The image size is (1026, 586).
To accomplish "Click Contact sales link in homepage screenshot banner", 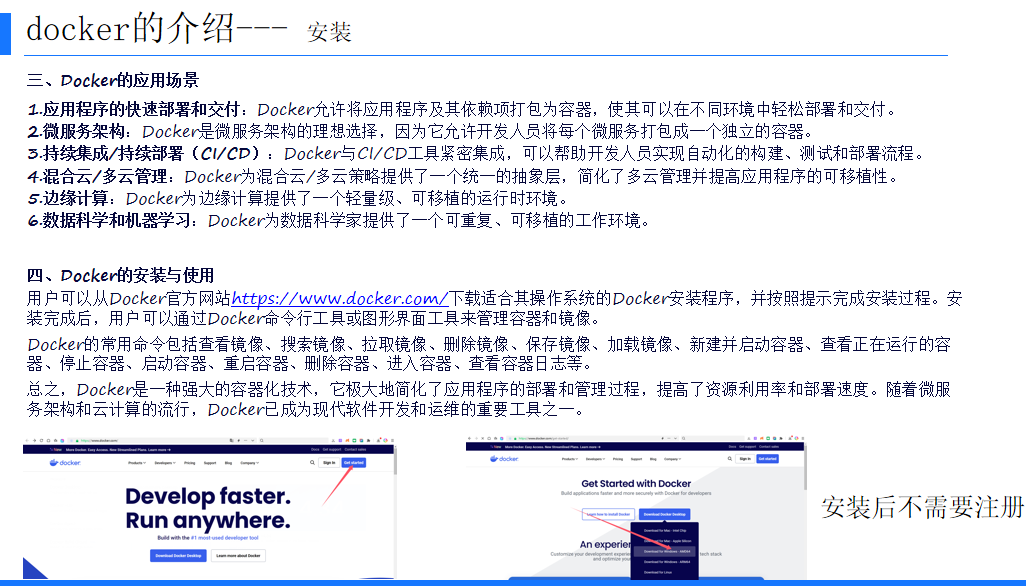I will pyautogui.click(x=355, y=449).
